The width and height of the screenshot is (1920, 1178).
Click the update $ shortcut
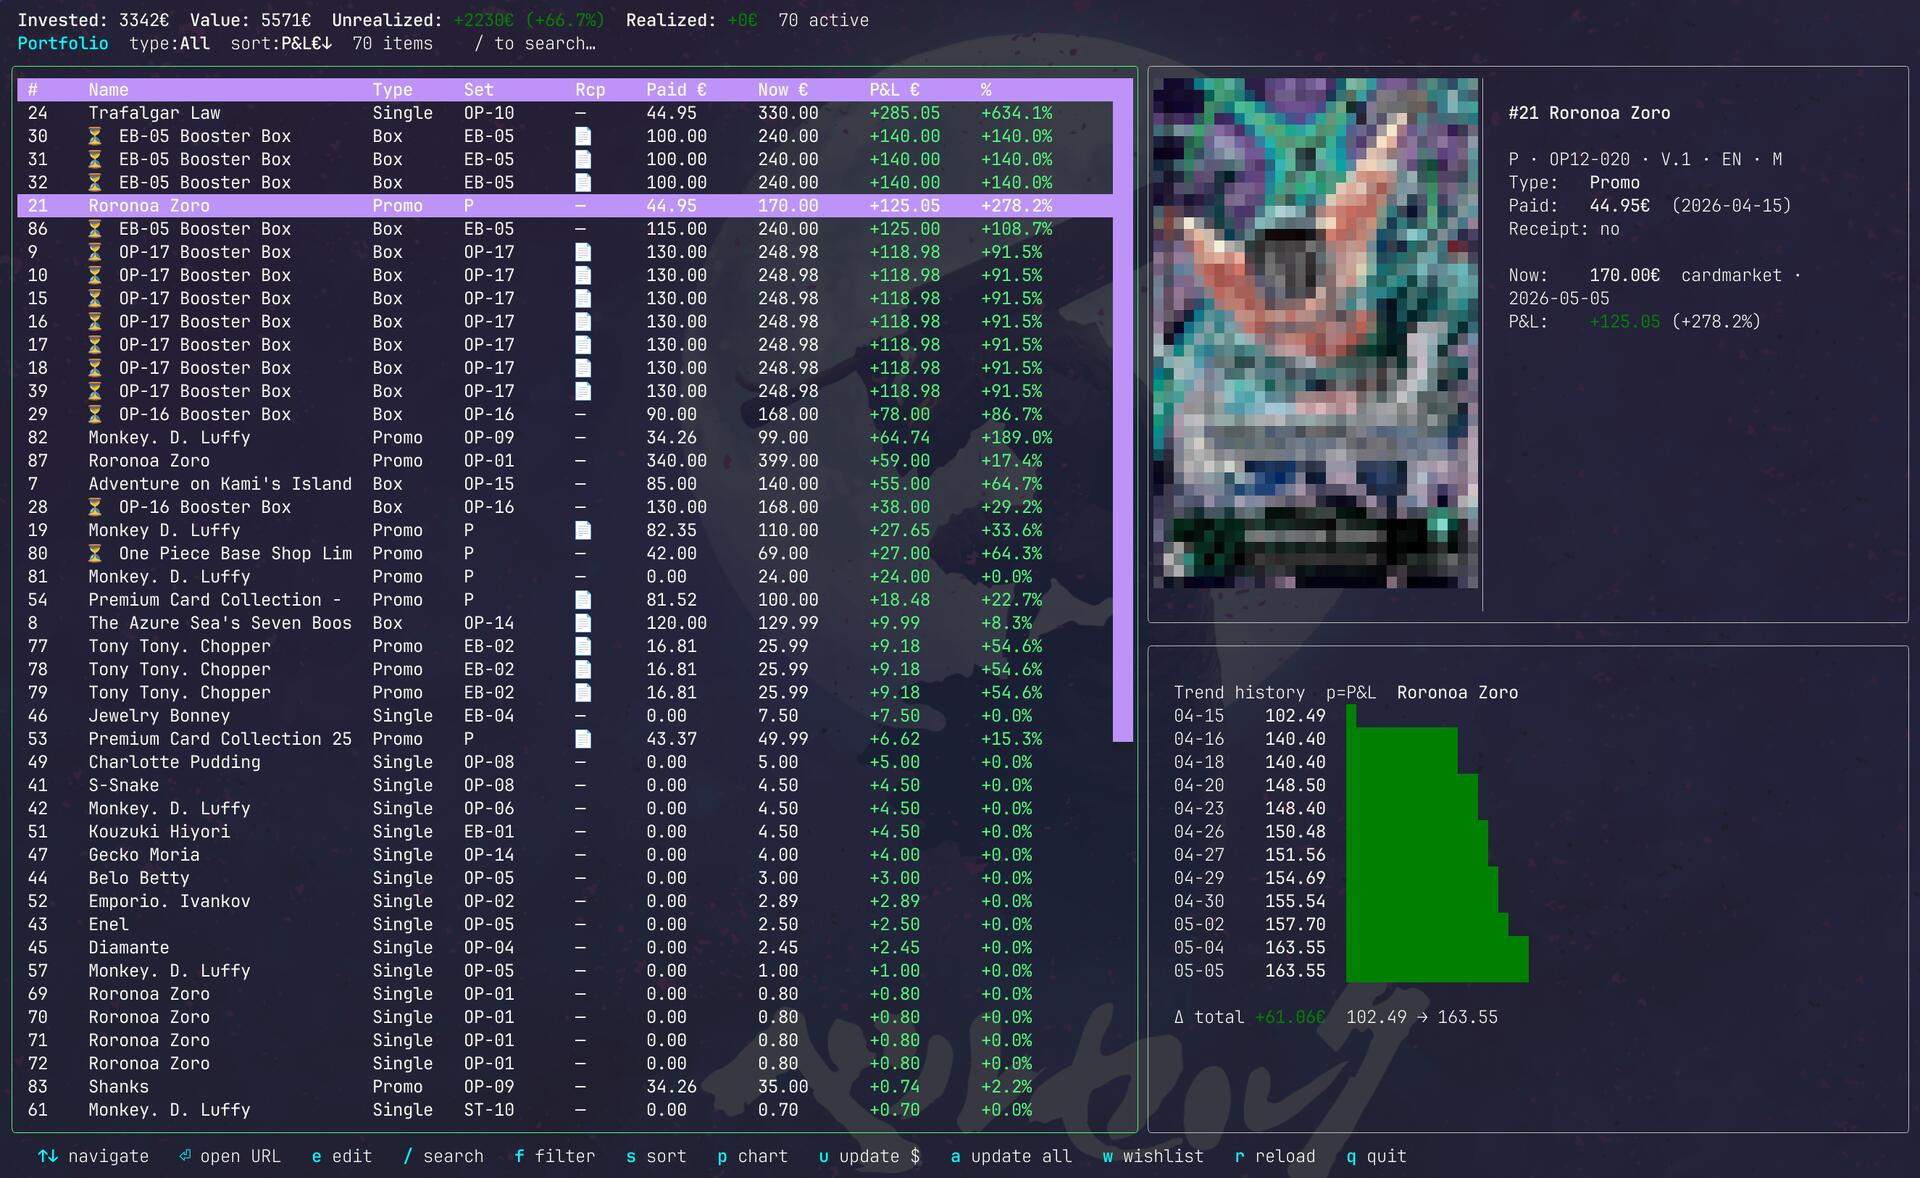[x=869, y=1156]
